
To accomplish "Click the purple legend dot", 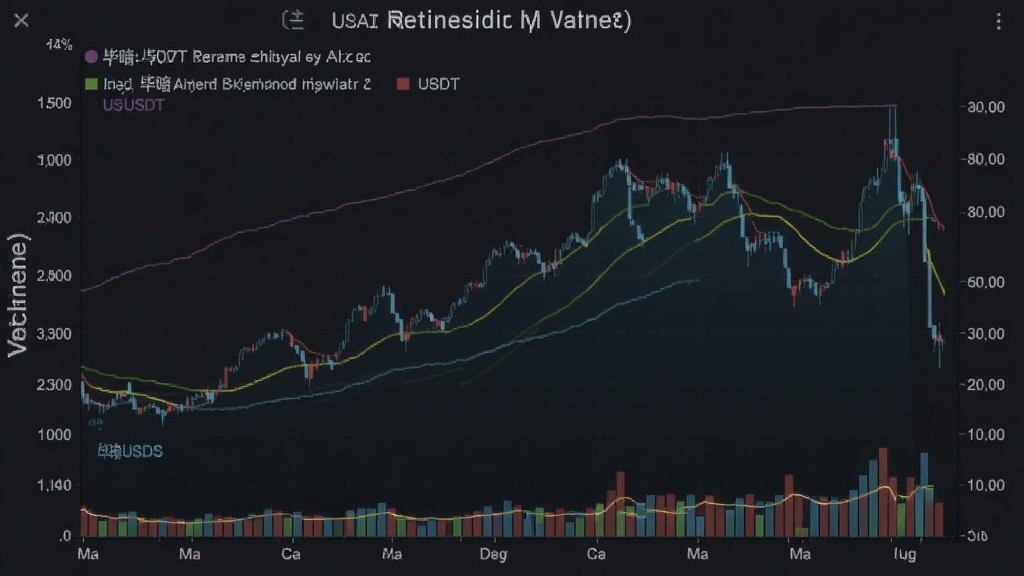I will [x=91, y=57].
